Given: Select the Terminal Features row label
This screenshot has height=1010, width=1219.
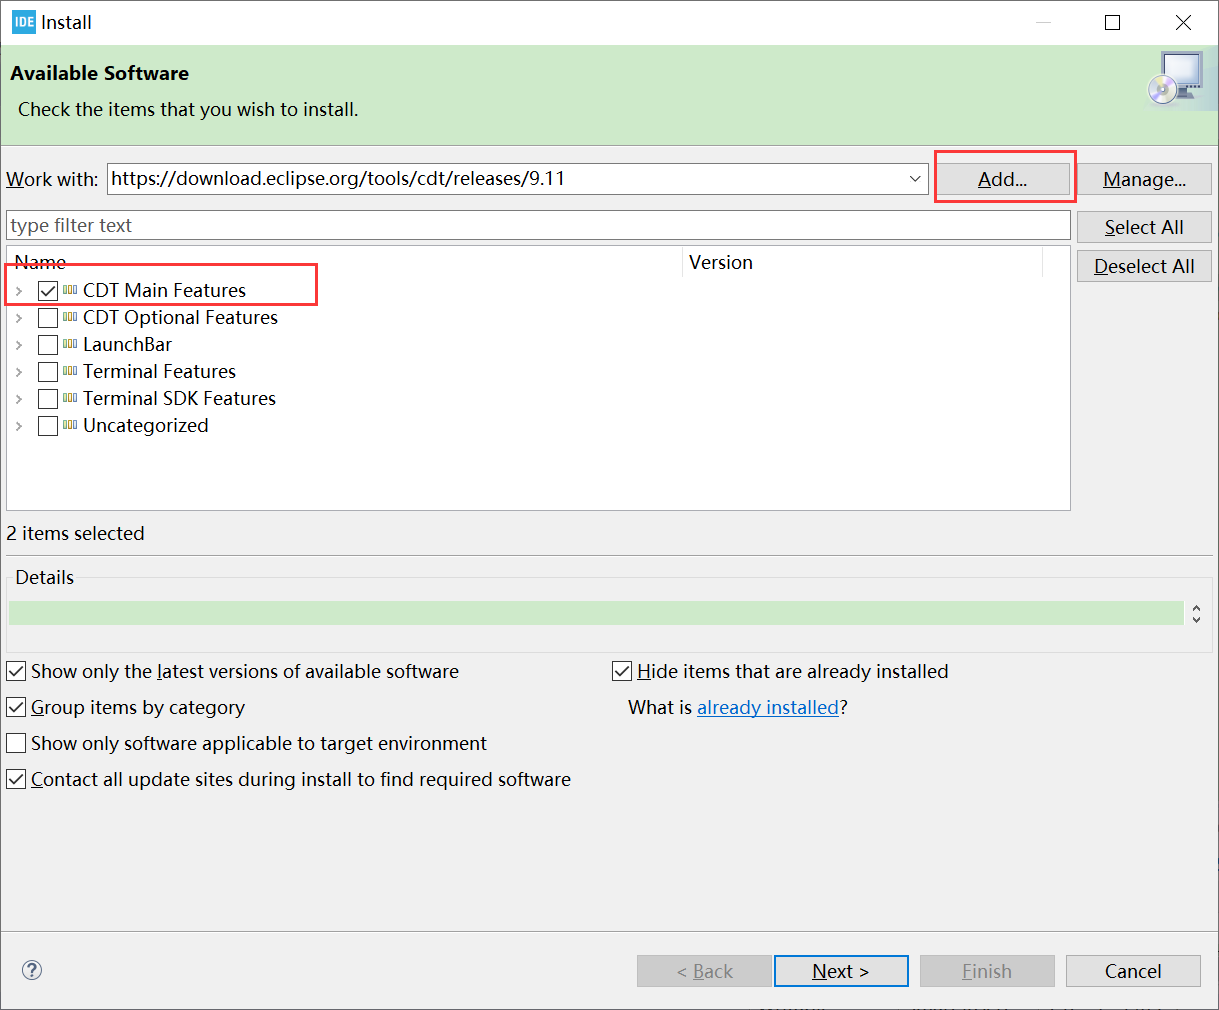Looking at the screenshot, I should tap(159, 371).
